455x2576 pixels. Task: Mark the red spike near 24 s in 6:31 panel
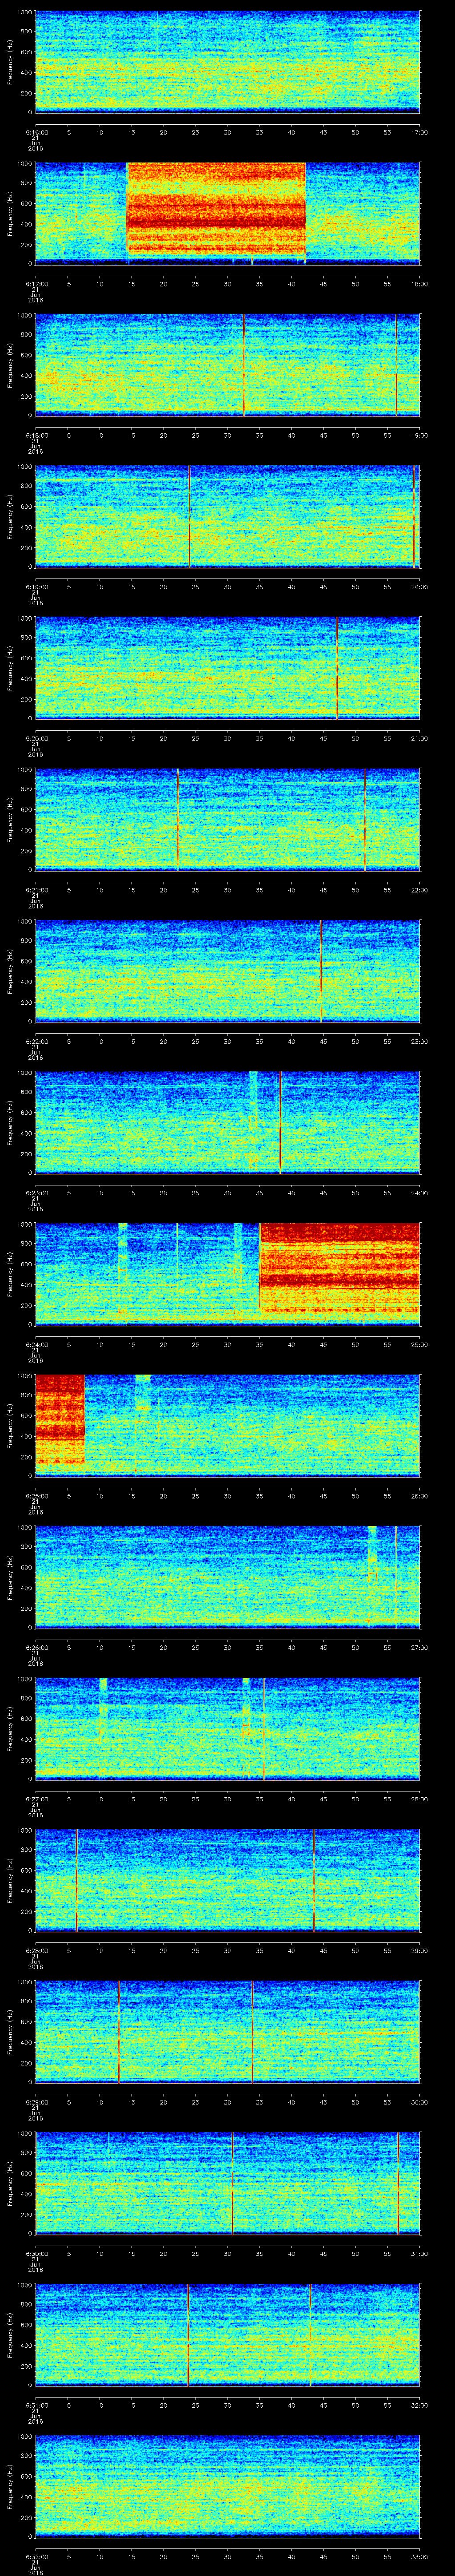tap(188, 2334)
